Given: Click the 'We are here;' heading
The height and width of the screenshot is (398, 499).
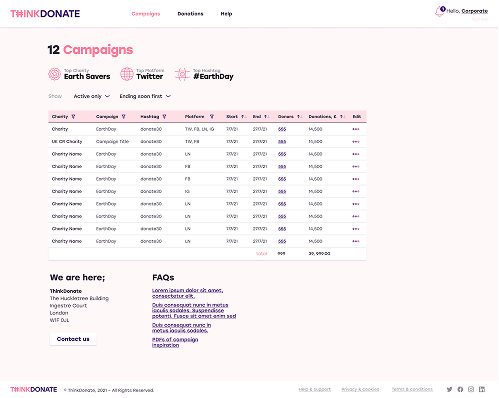Looking at the screenshot, I should [x=77, y=278].
